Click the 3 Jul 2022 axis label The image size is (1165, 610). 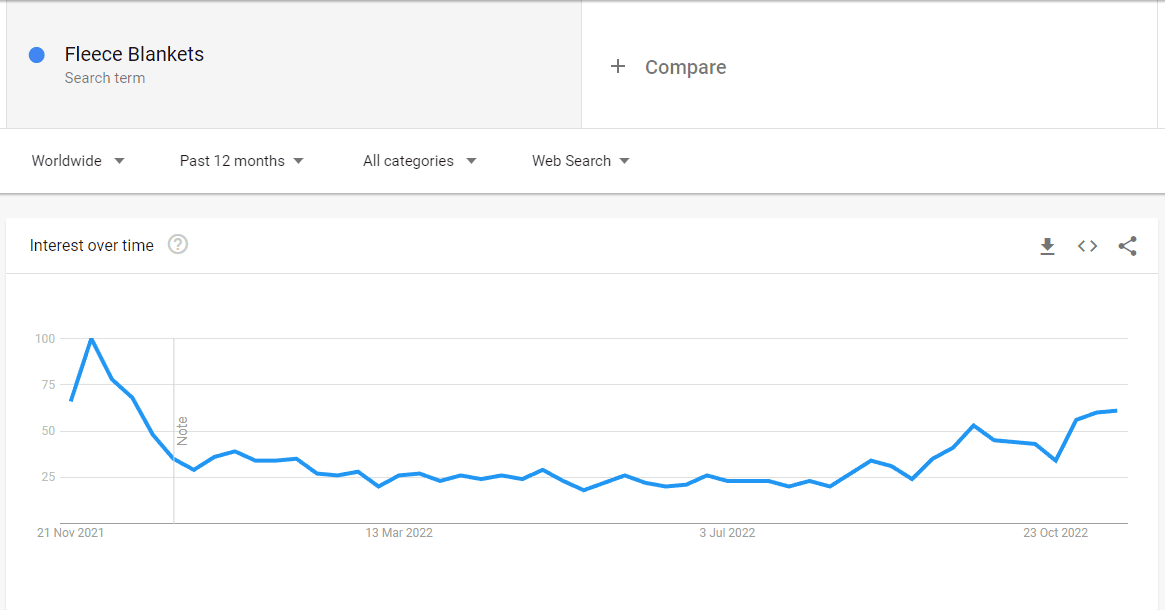tap(727, 533)
